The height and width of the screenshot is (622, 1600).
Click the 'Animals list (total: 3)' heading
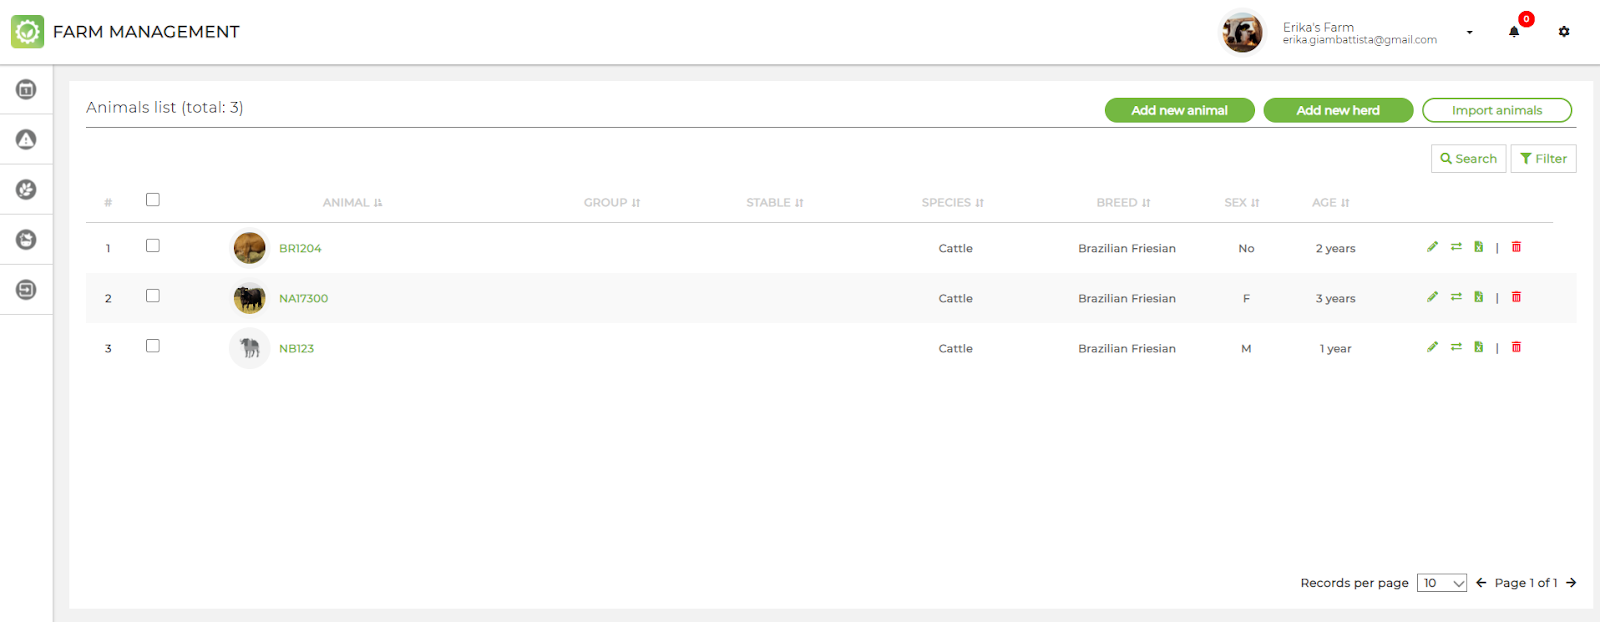tap(165, 107)
